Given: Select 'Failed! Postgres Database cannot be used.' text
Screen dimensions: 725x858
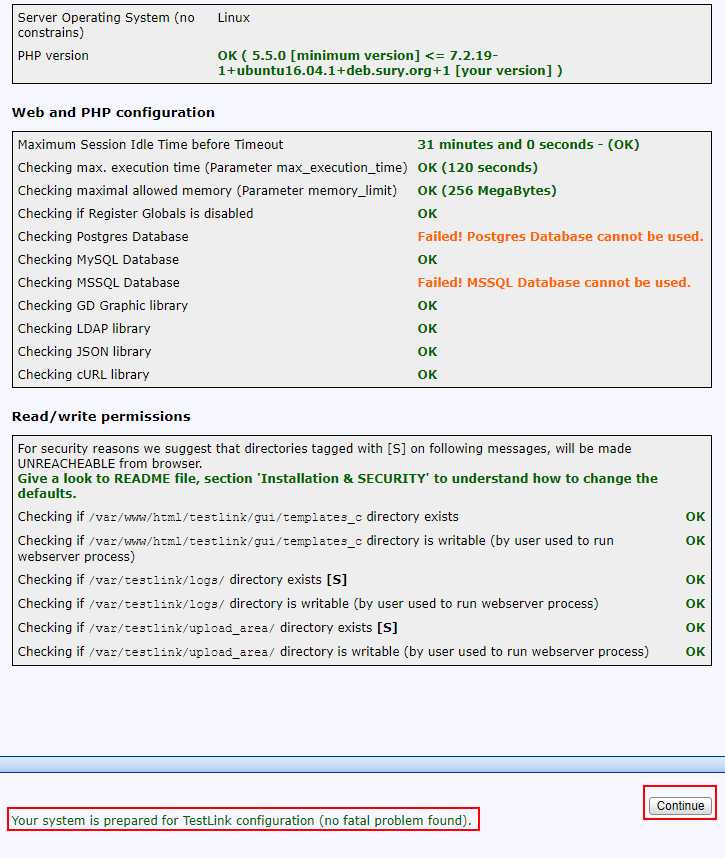Looking at the screenshot, I should [x=560, y=236].
